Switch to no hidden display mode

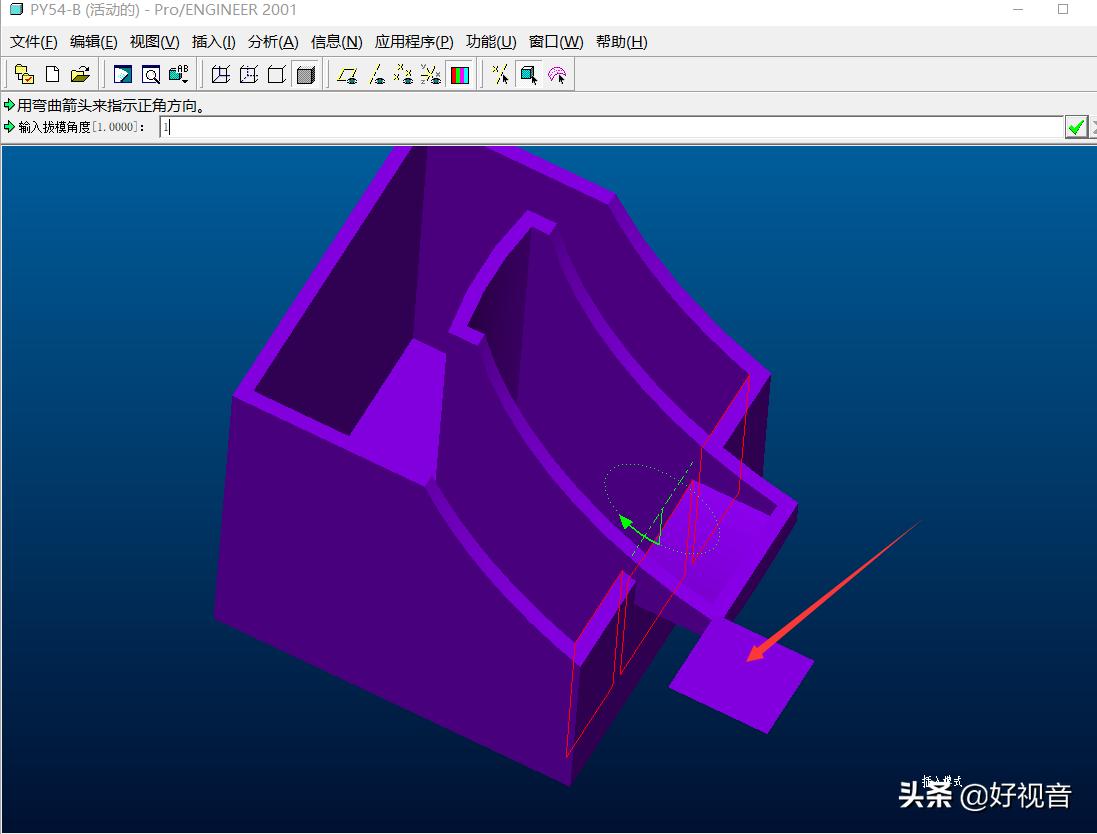[x=277, y=75]
